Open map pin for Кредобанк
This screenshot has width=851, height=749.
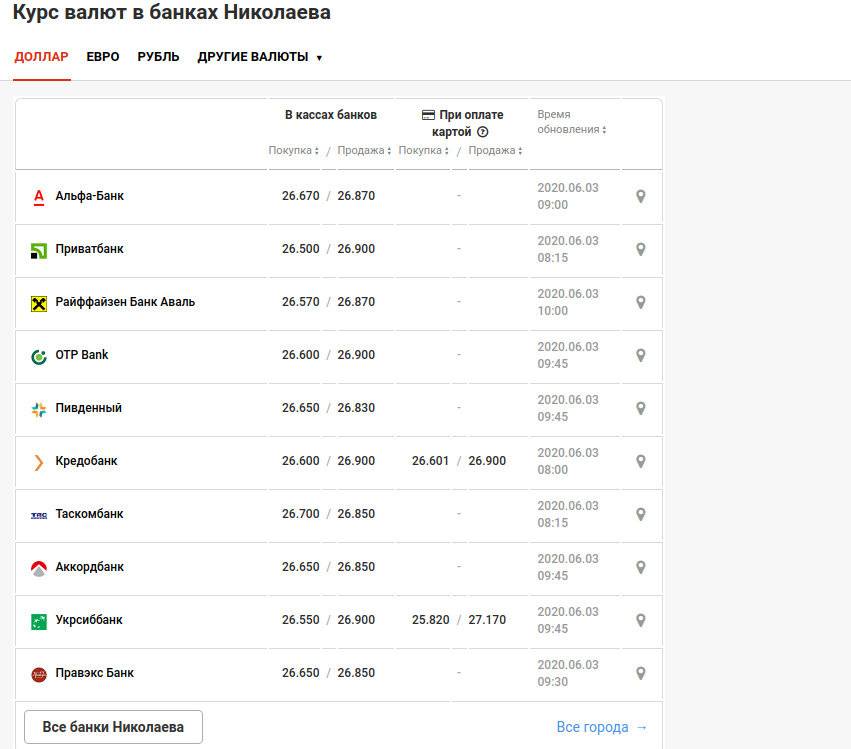(x=640, y=461)
